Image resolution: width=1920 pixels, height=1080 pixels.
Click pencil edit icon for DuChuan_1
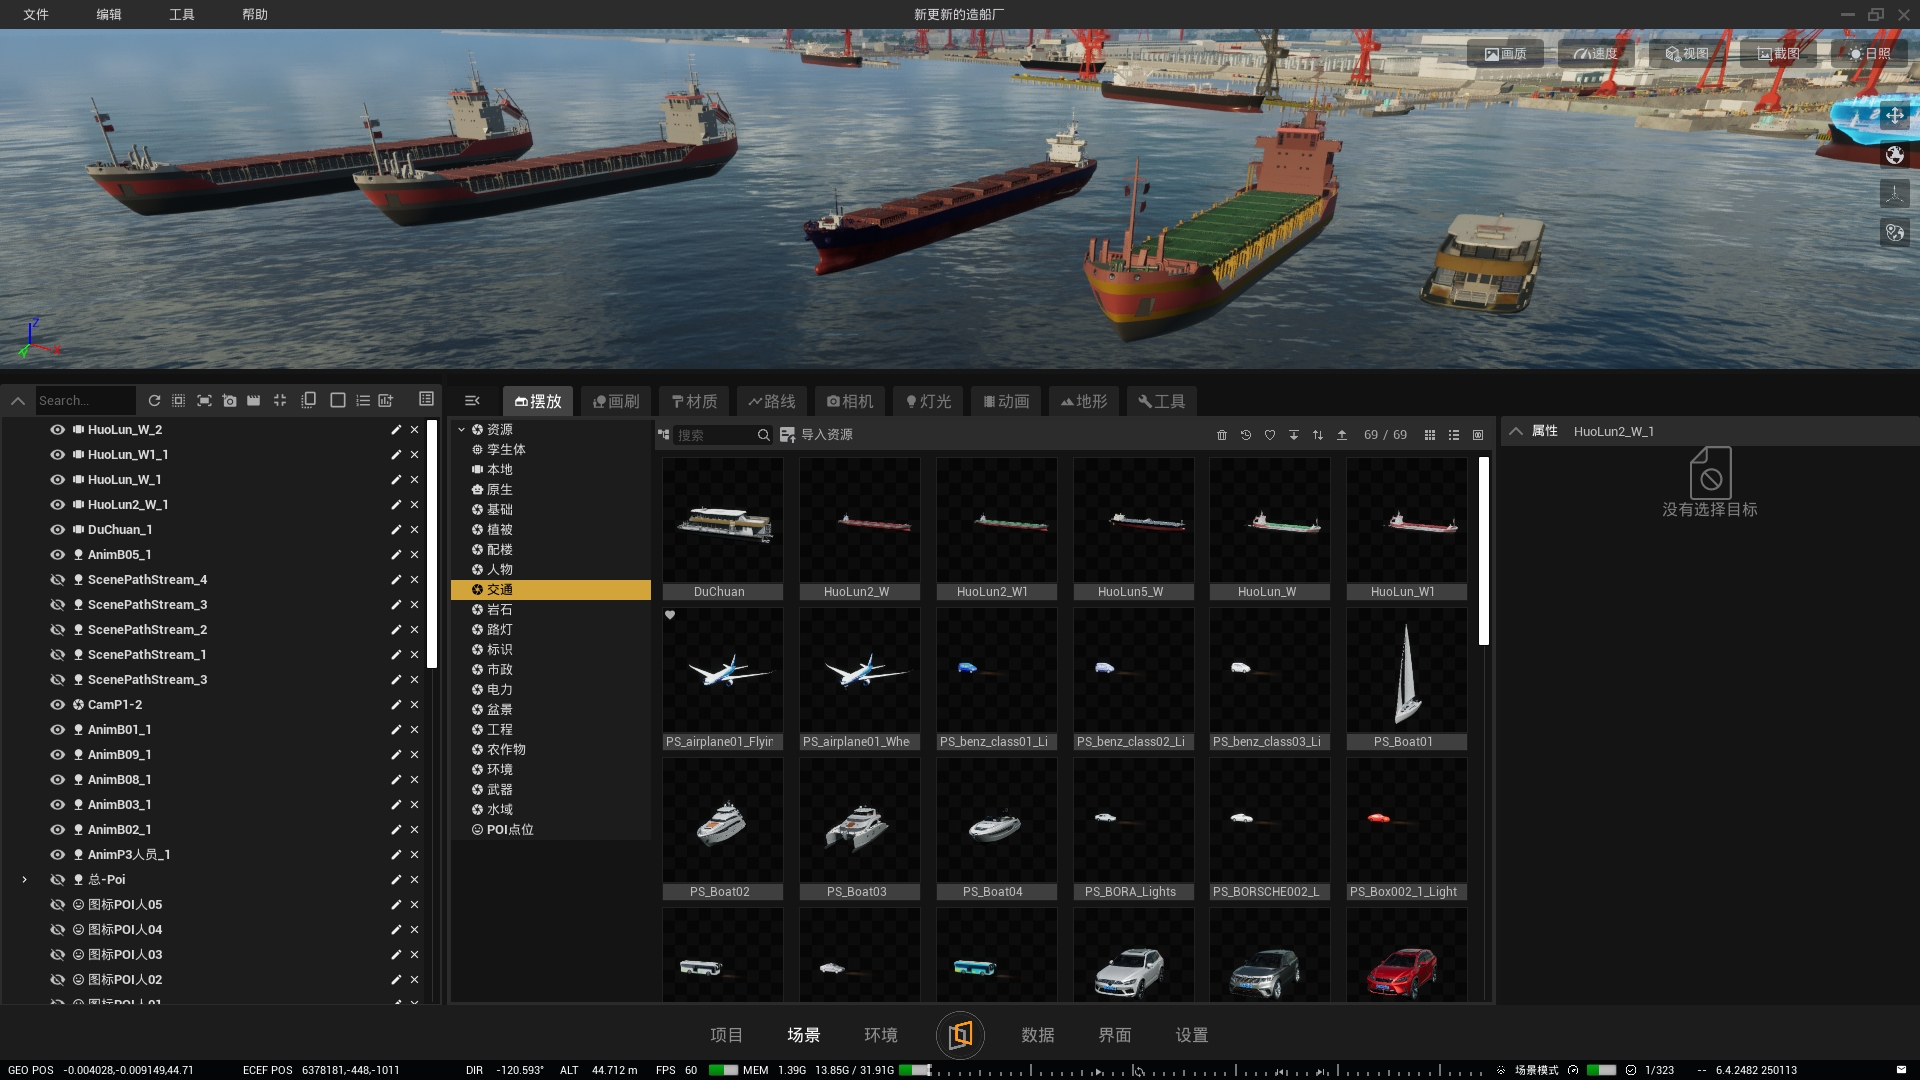tap(396, 530)
